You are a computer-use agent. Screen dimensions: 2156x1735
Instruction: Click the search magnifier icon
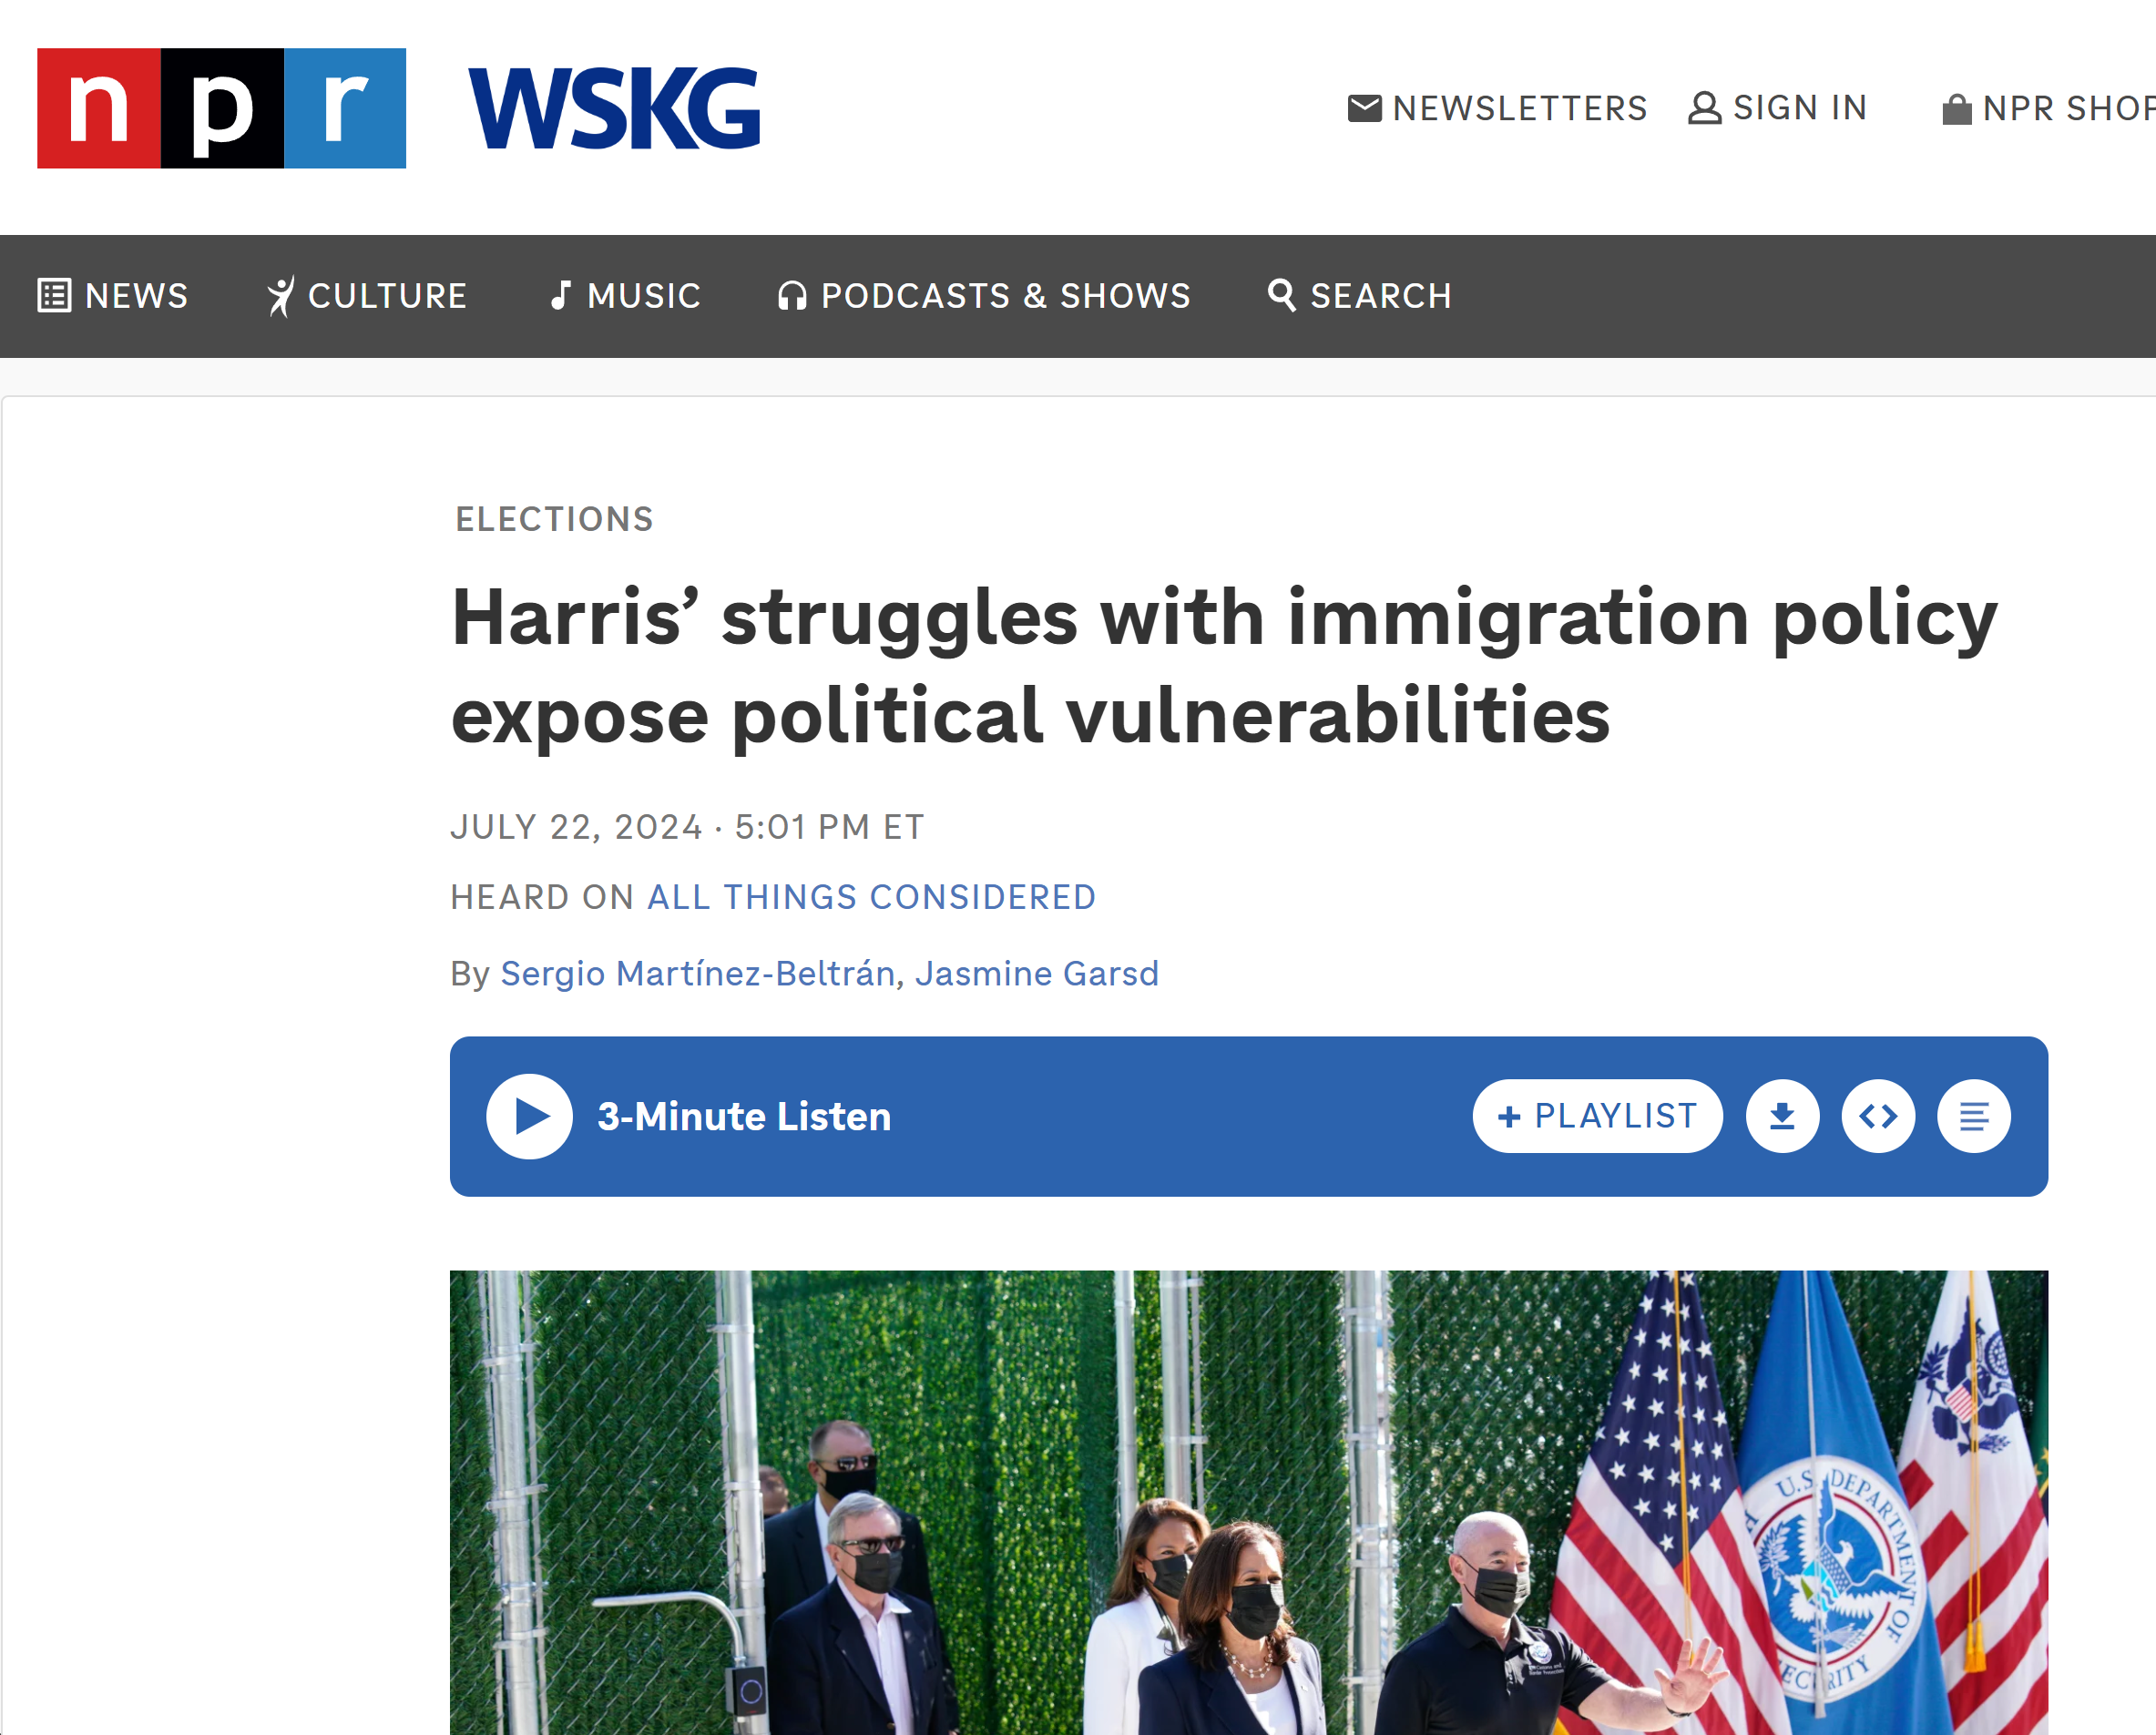(x=1281, y=295)
